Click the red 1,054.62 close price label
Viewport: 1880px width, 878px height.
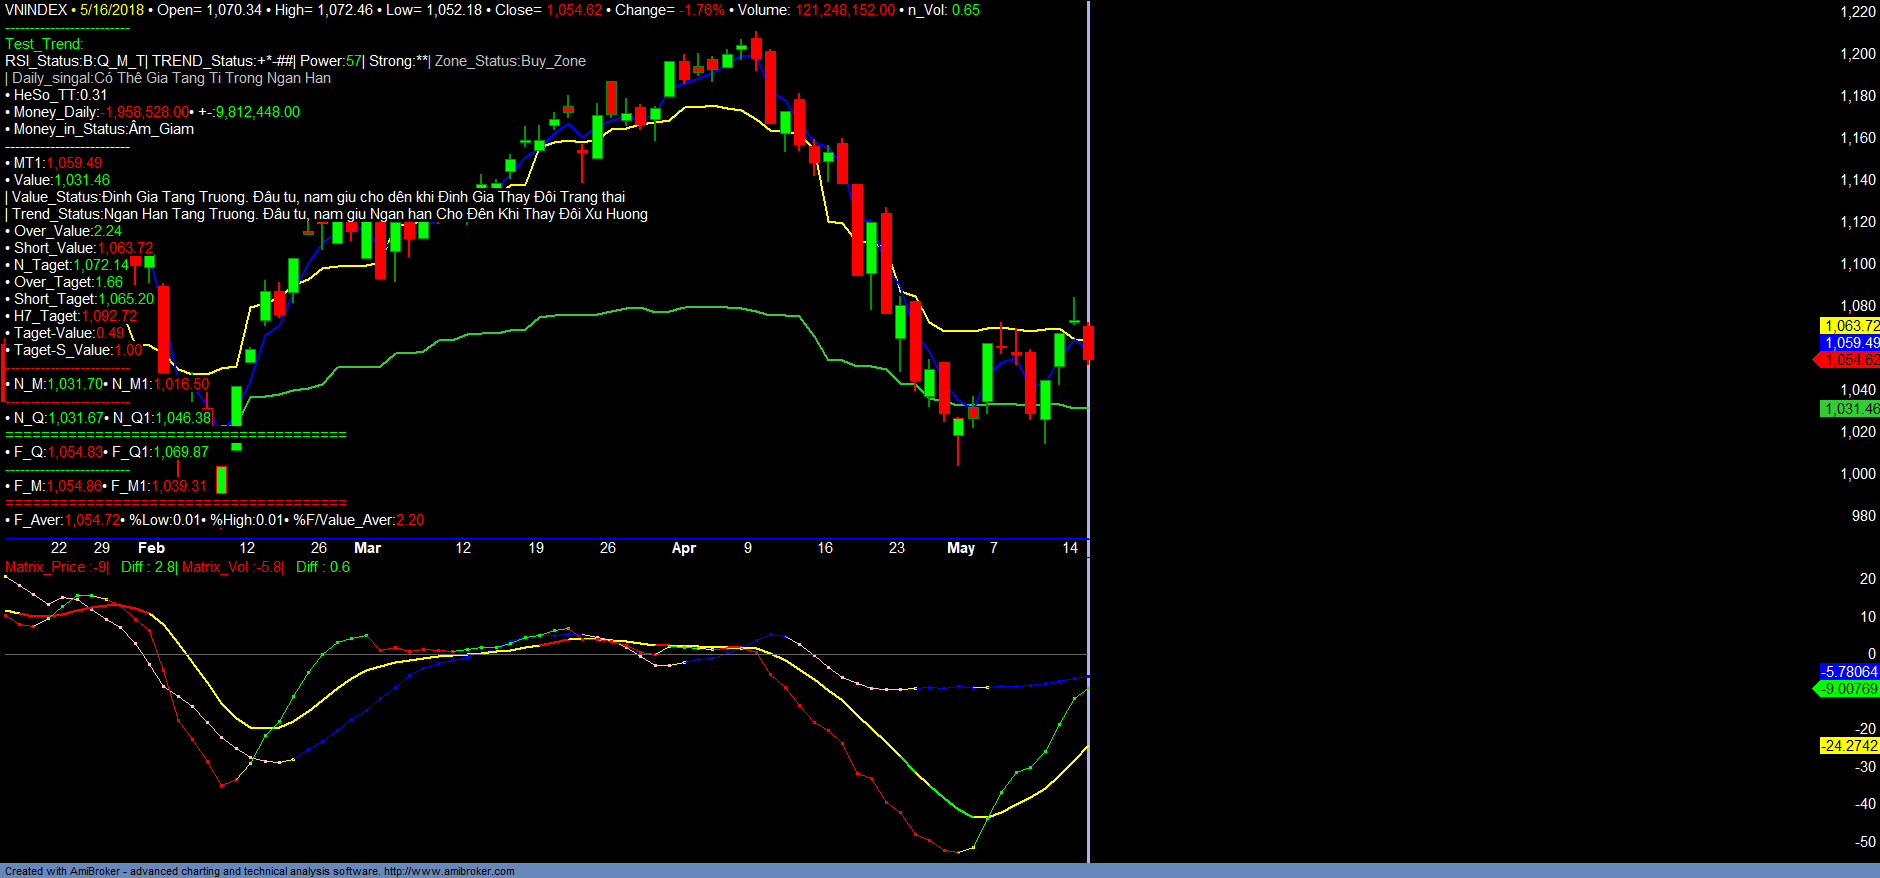click(1850, 360)
